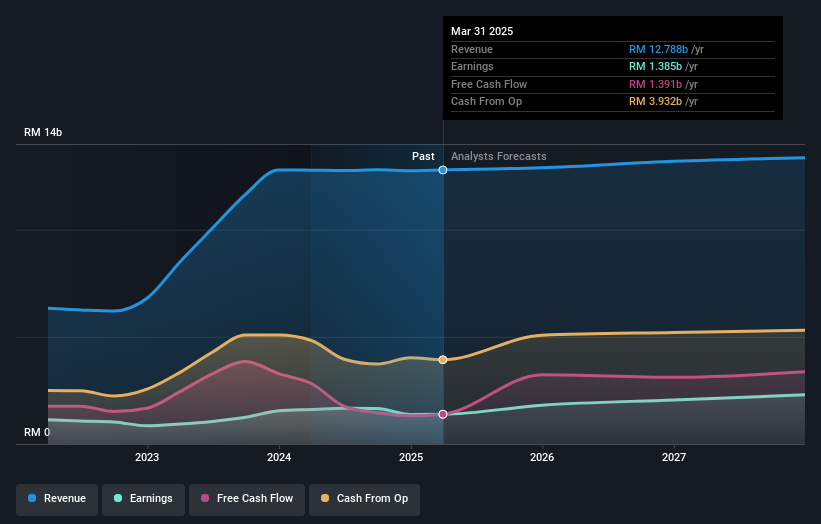The image size is (821, 524).
Task: Click the Analysts Forecasts label
Action: point(498,157)
